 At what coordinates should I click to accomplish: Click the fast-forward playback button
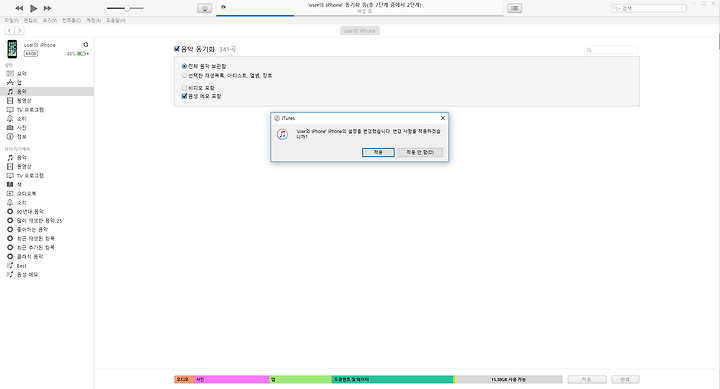click(x=47, y=8)
